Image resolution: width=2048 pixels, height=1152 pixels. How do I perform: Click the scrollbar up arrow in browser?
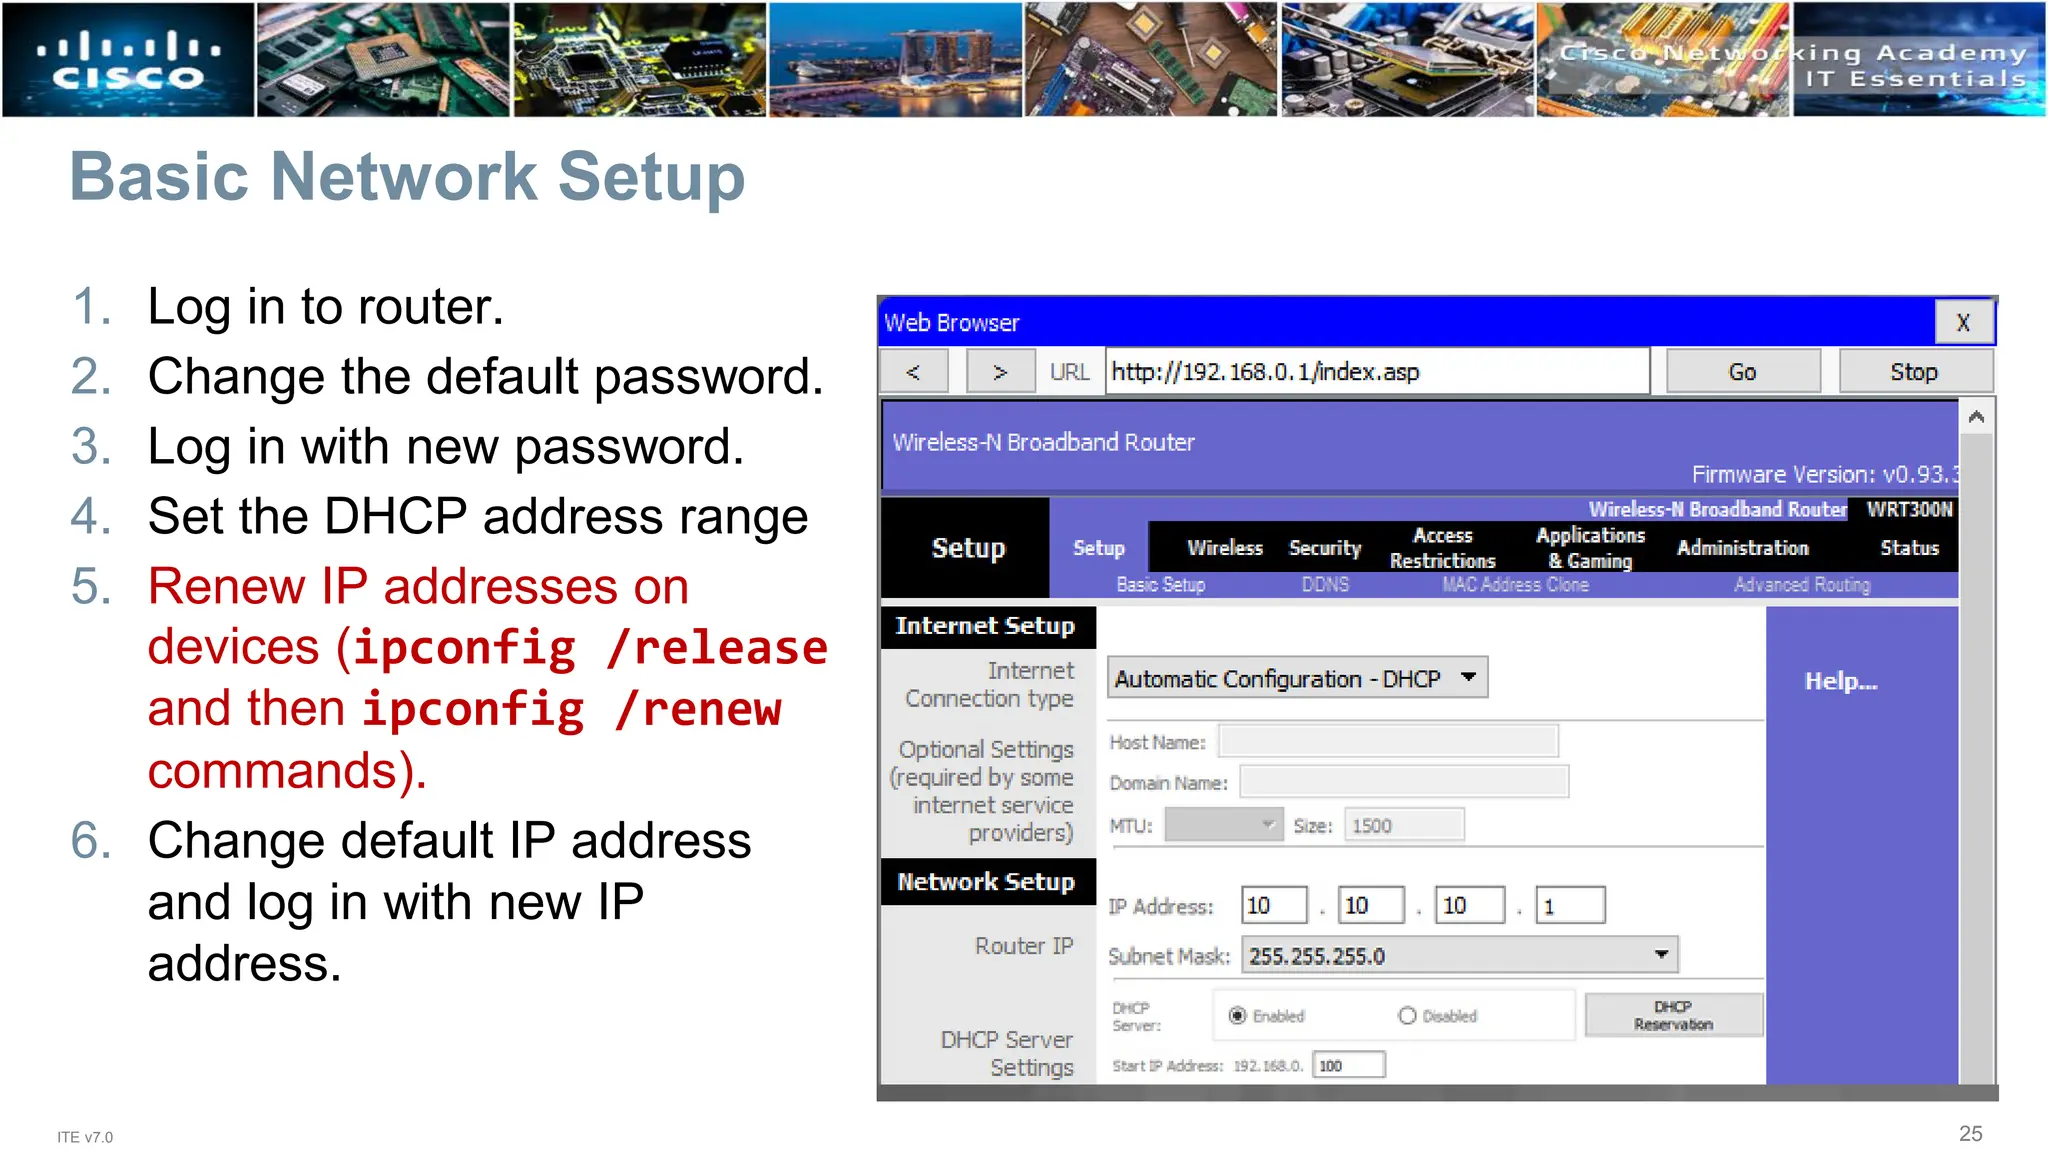pyautogui.click(x=1976, y=417)
